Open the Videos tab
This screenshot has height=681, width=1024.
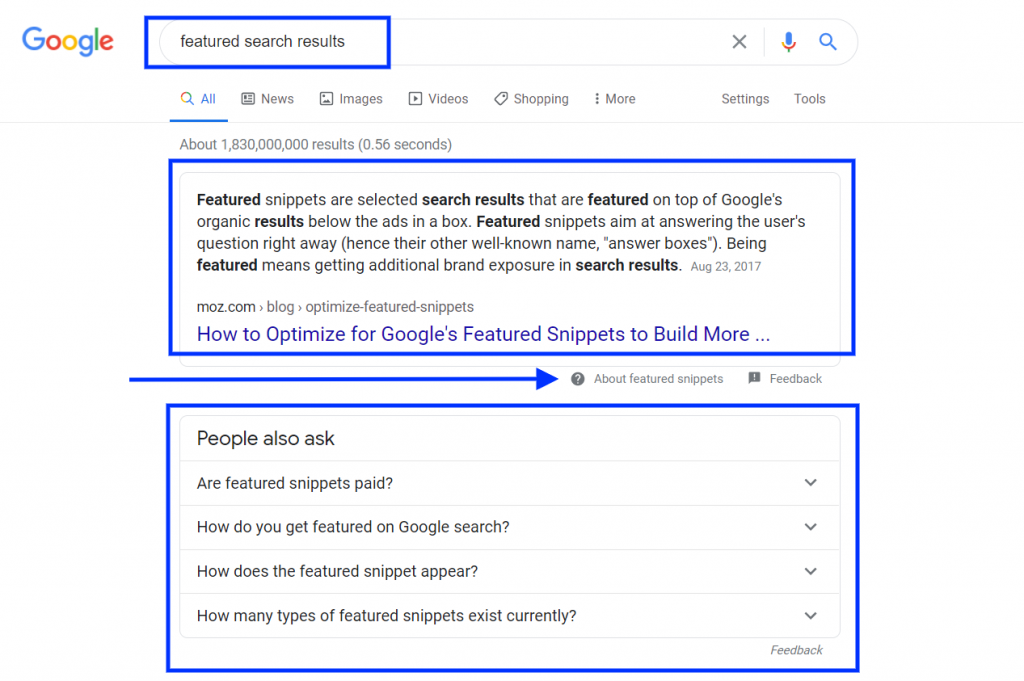438,99
